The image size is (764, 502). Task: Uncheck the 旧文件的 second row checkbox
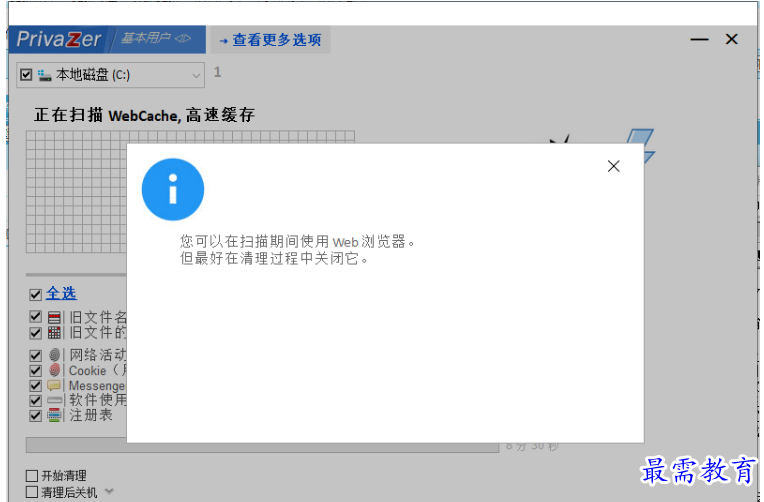[35, 332]
